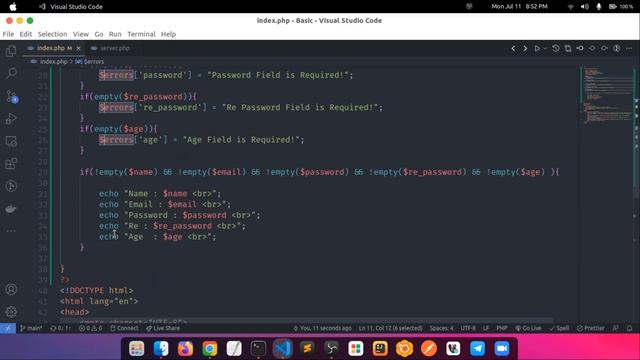Image resolution: width=640 pixels, height=360 pixels.
Task: Click the 'echo "Age' line of code
Action: pos(158,237)
